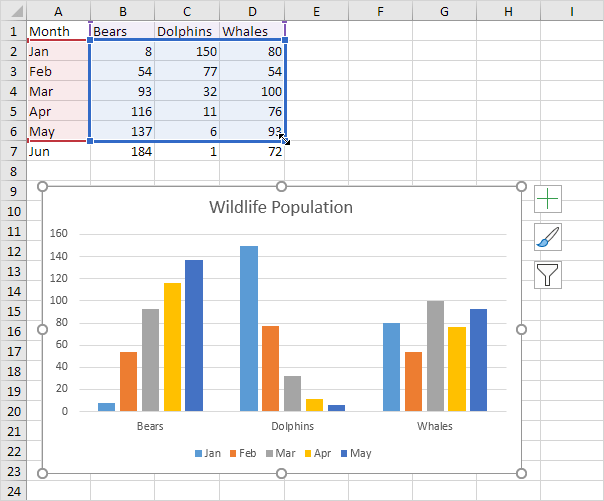Viewport: 604px width, 501px height.
Task: Select cell A7 containing Jun
Action: point(58,151)
